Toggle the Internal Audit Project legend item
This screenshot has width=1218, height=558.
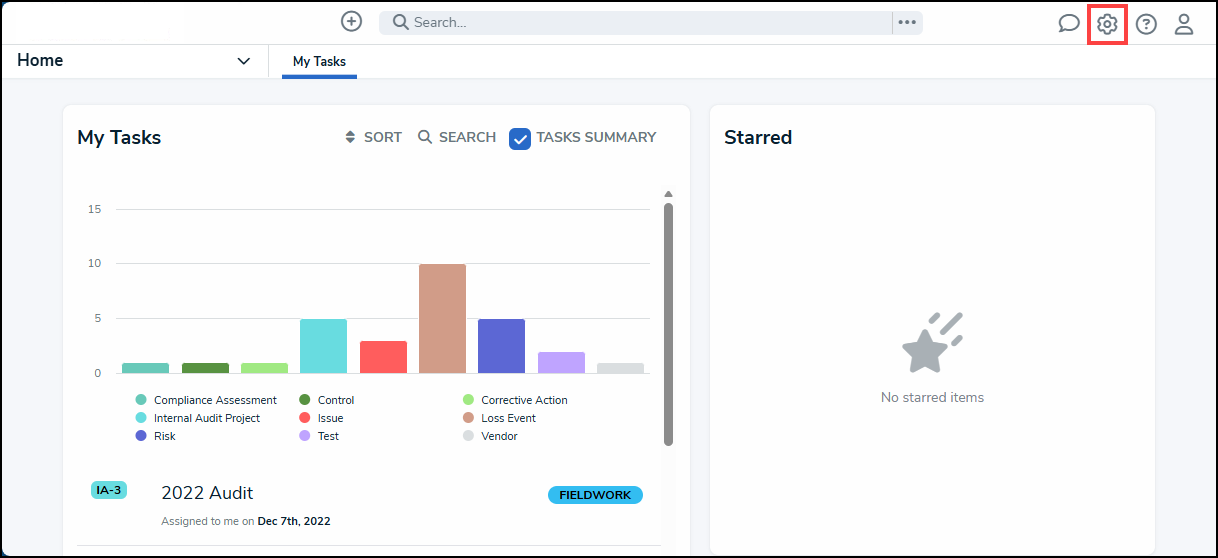[x=206, y=418]
